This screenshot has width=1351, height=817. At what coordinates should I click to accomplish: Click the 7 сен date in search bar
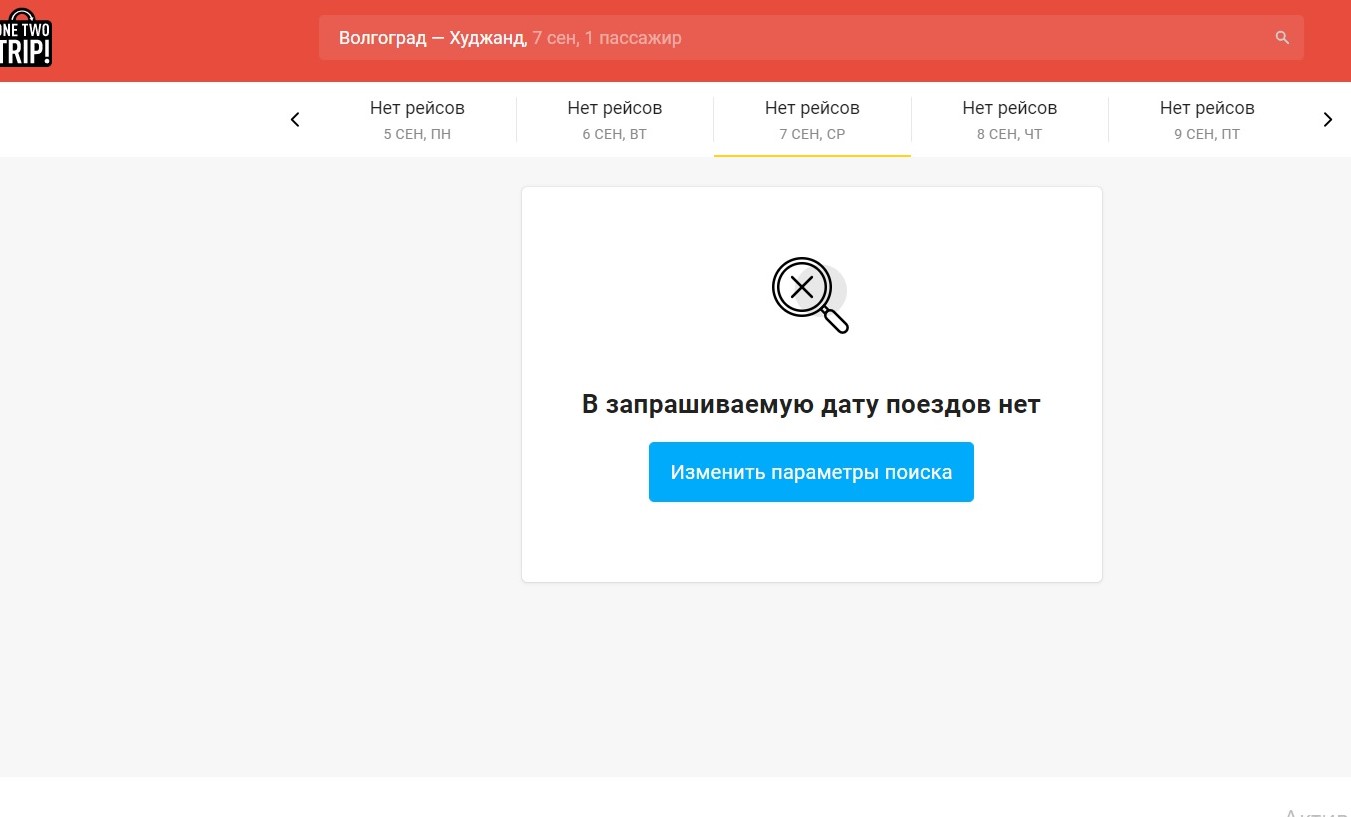[553, 38]
